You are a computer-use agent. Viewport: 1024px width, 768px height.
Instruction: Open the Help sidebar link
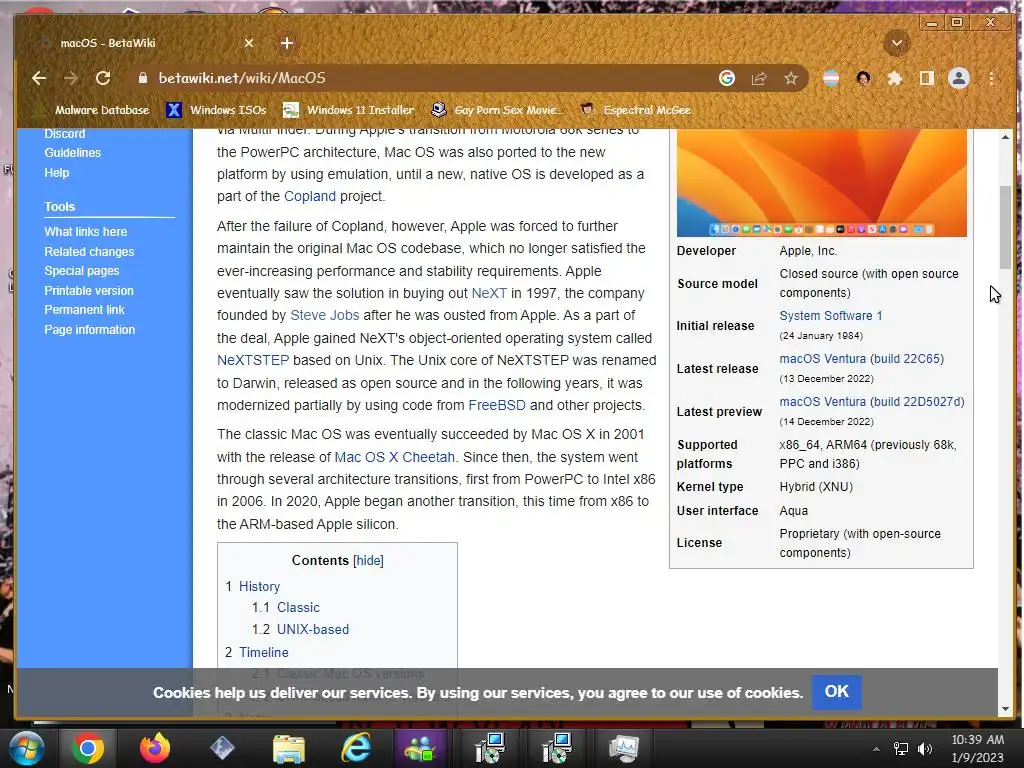(x=57, y=173)
